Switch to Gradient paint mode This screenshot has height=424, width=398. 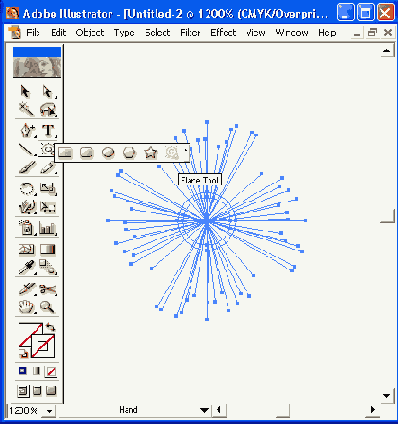(x=36, y=371)
